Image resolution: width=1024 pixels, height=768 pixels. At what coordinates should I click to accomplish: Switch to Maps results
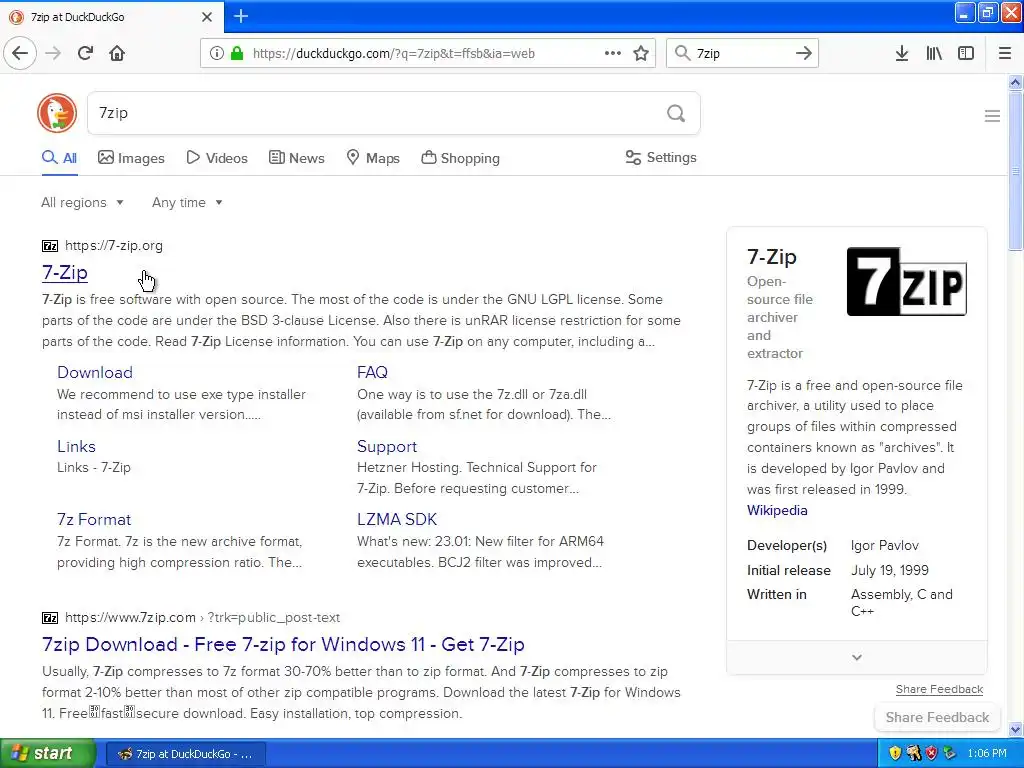click(x=373, y=158)
